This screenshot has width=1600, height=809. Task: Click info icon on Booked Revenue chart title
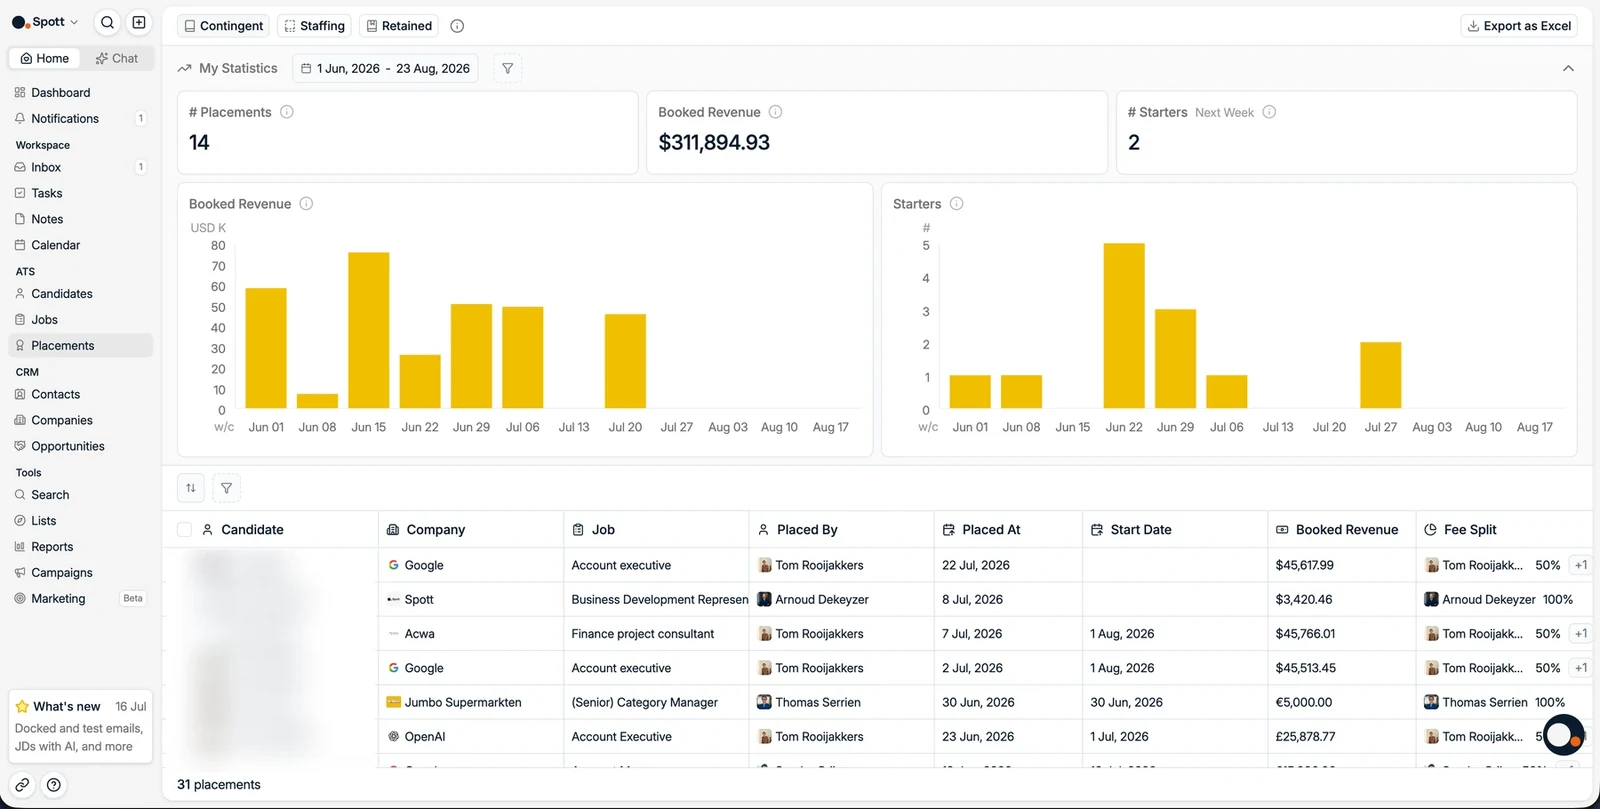coord(306,204)
